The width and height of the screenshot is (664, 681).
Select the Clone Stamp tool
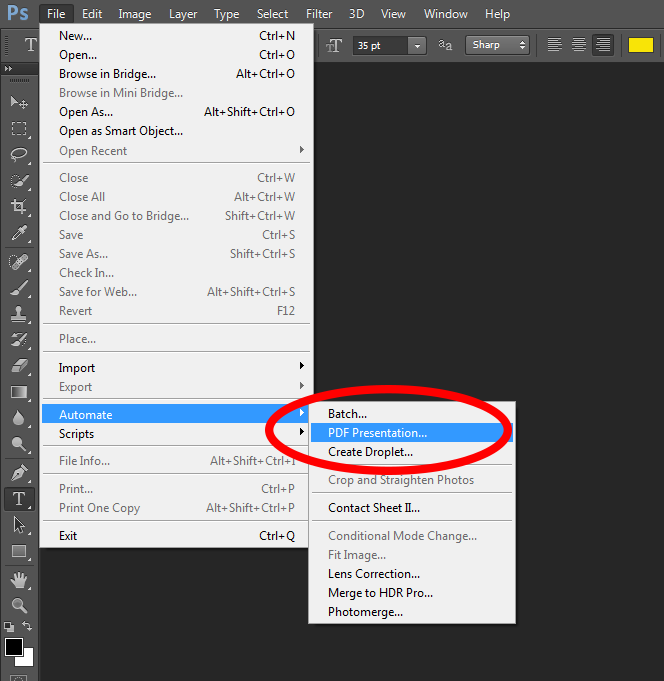pos(19,314)
